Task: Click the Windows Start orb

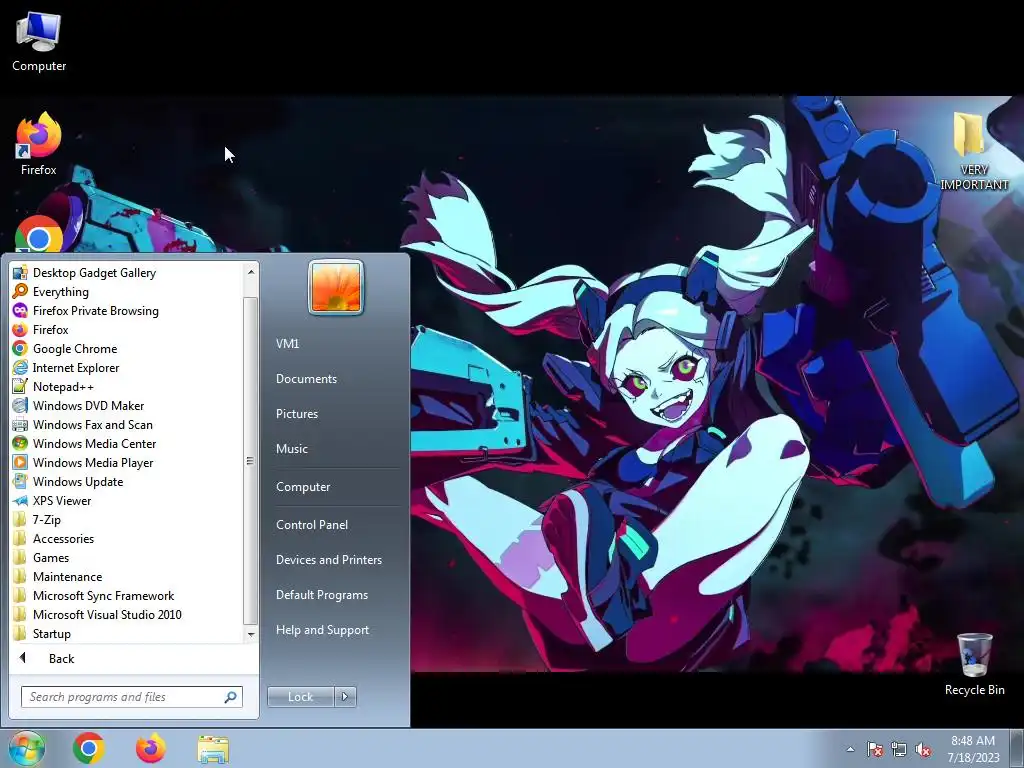Action: click(27, 748)
